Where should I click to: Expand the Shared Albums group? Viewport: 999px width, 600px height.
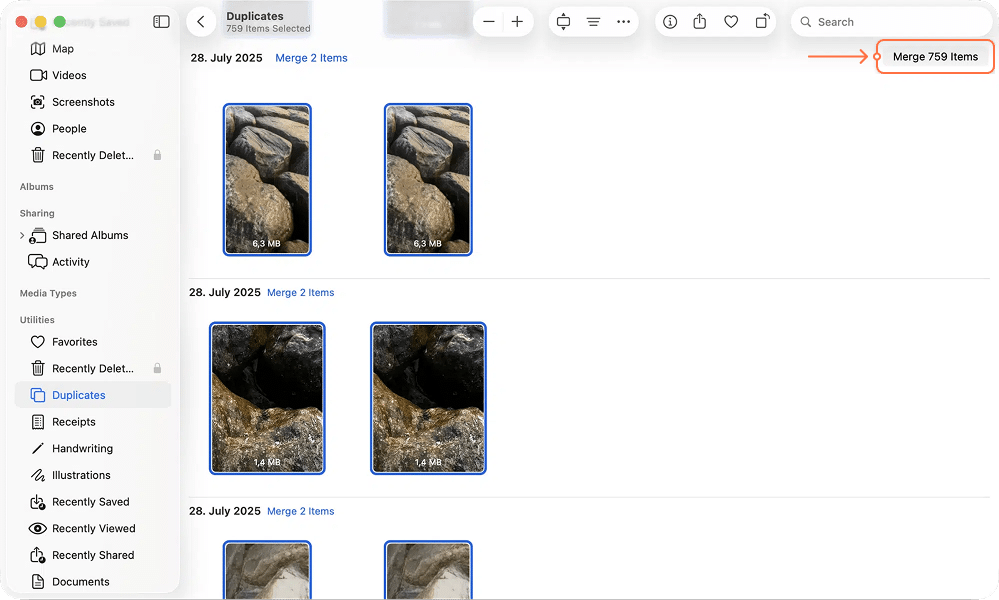click(22, 235)
